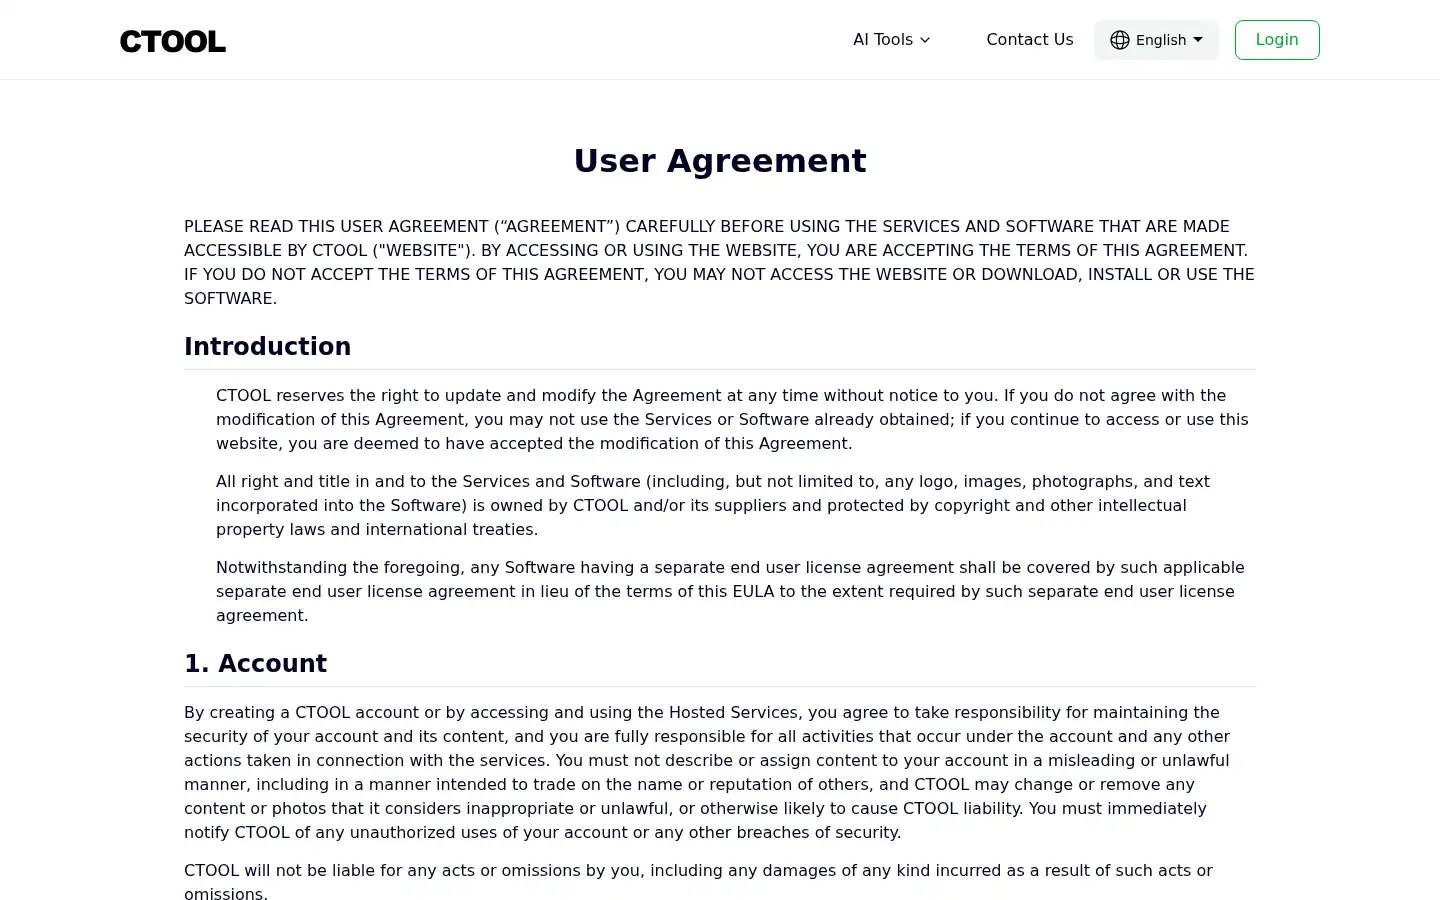Screen dimensions: 1440x900
Task: Go to Contact Us page
Action: coord(1029,40)
